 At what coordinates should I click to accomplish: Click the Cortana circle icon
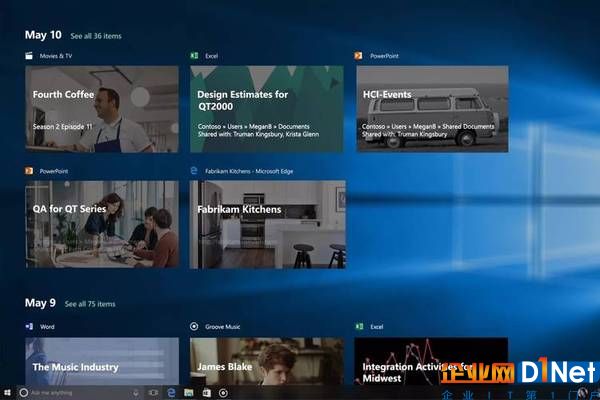[23, 393]
